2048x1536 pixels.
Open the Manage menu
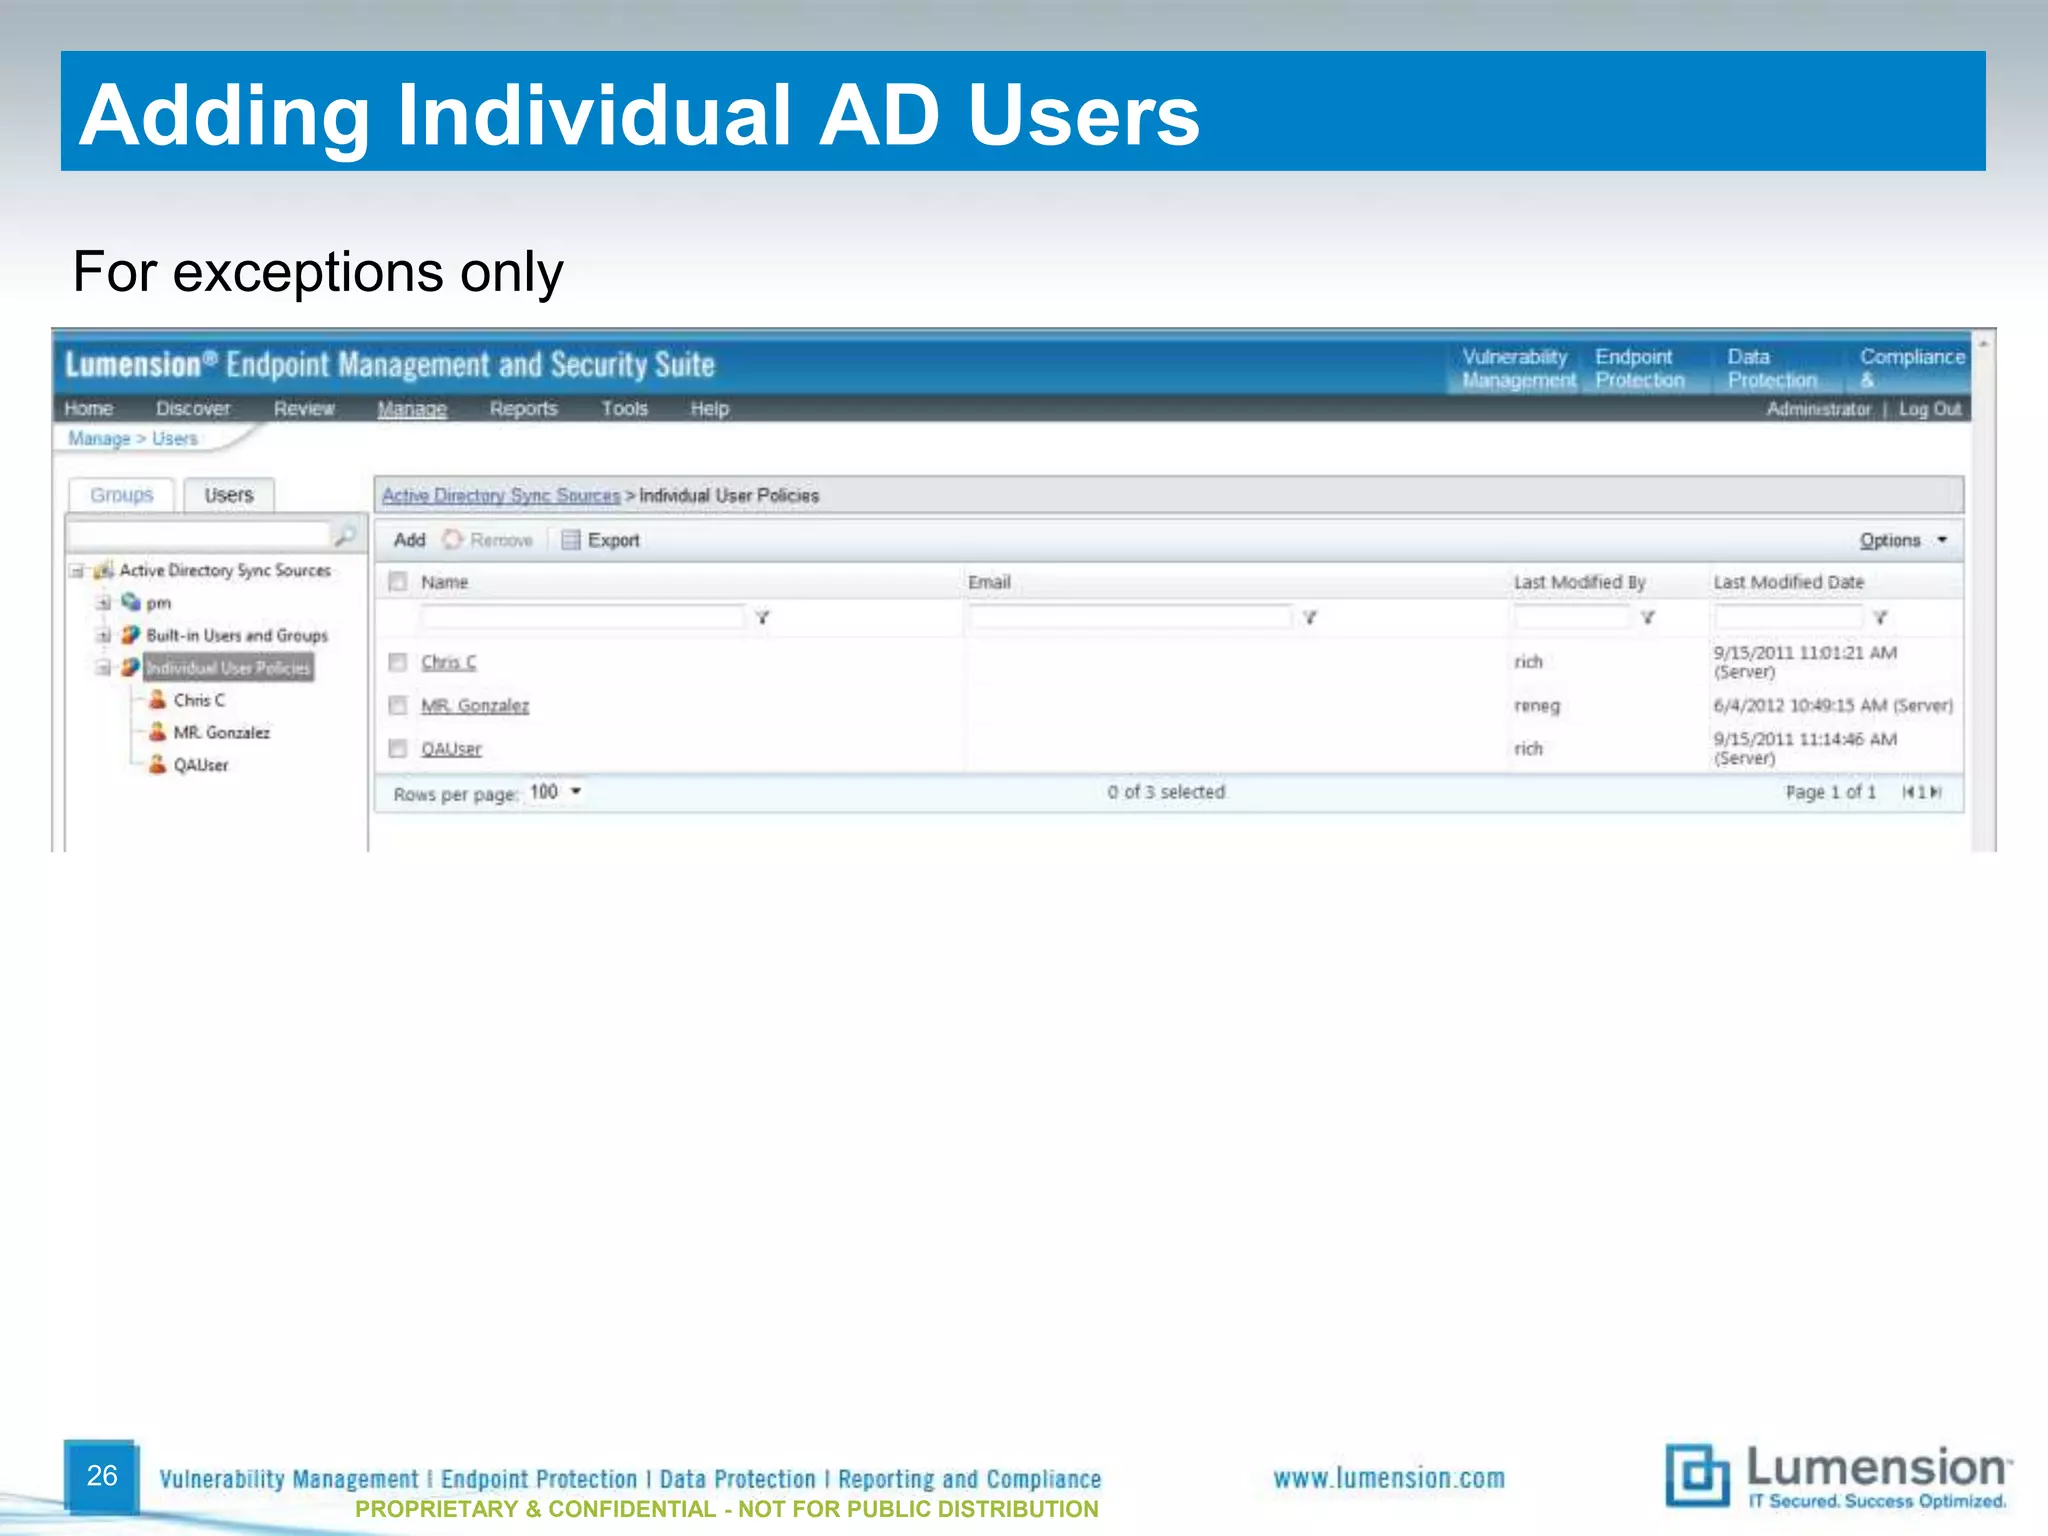pyautogui.click(x=412, y=408)
